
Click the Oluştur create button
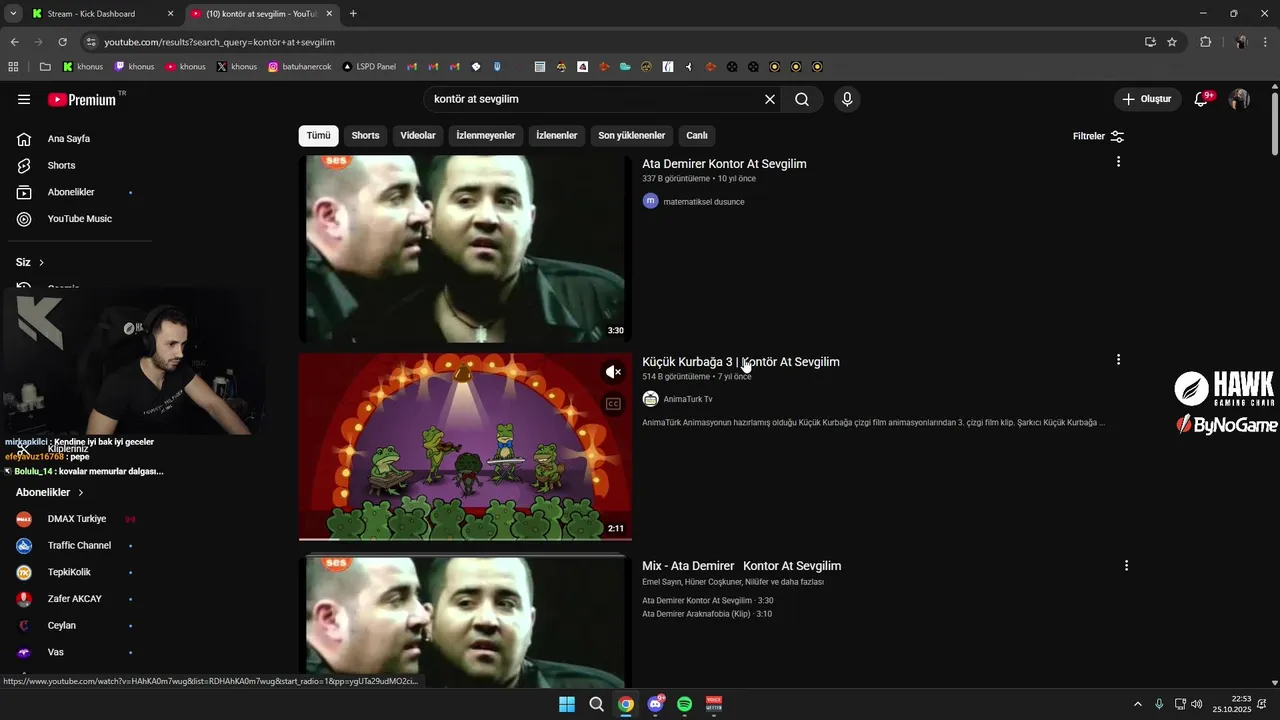[1146, 99]
